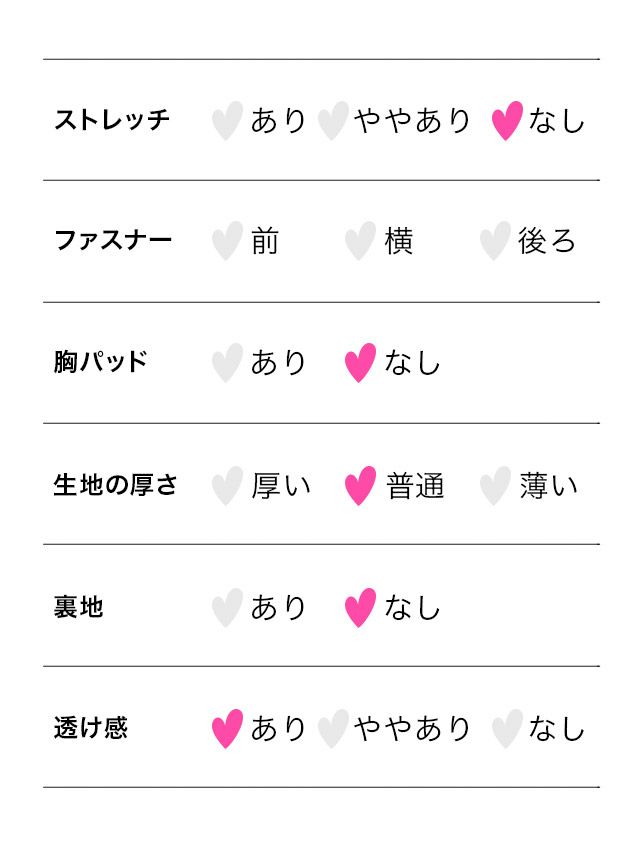640x854 pixels.
Task: Click the gray heart for 透け感 なし
Action: point(507,729)
